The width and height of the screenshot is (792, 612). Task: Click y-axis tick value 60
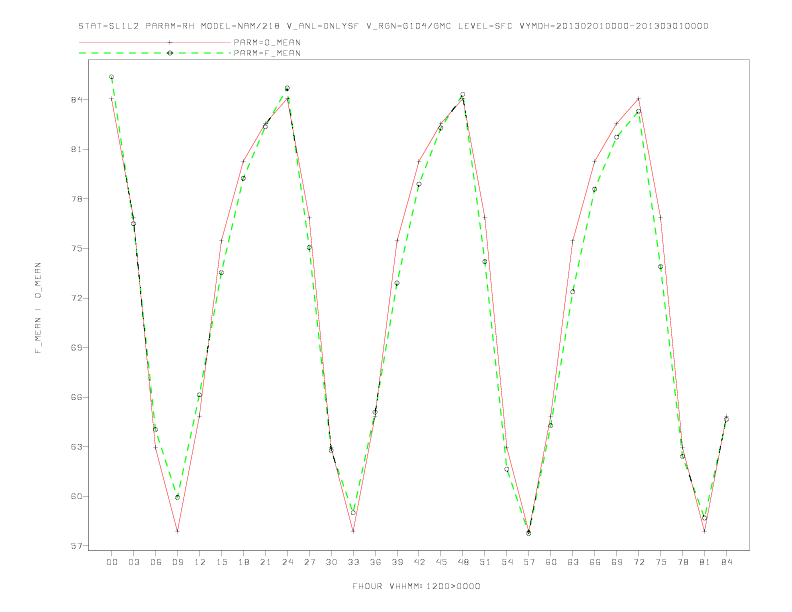pyautogui.click(x=76, y=496)
